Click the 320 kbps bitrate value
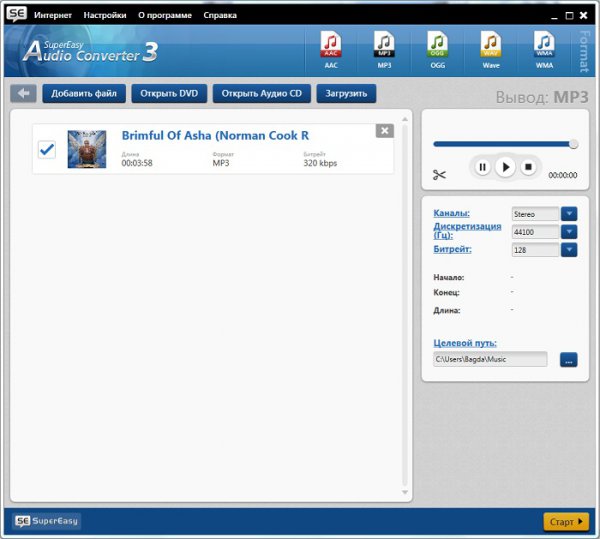Image resolution: width=600 pixels, height=539 pixels. click(320, 163)
